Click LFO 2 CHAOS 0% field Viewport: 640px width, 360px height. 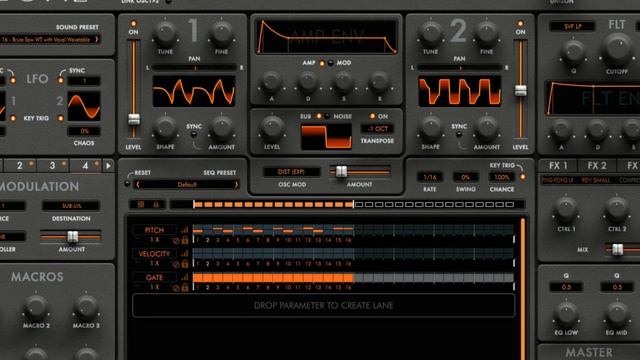coord(84,131)
